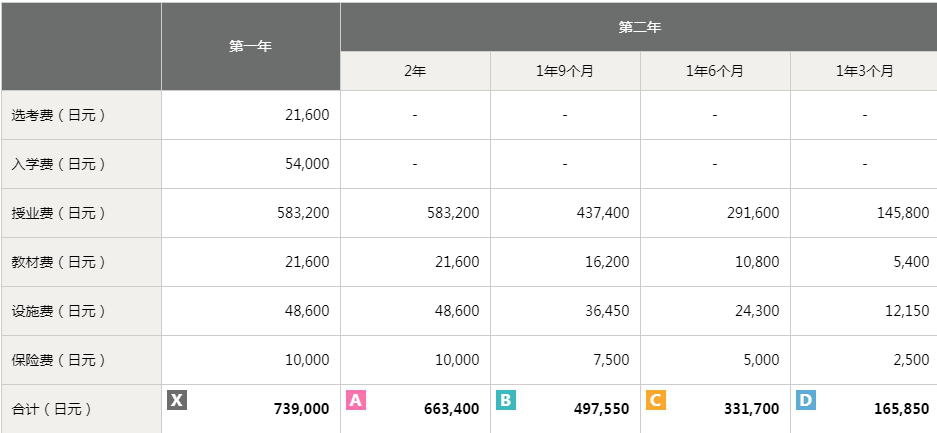The height and width of the screenshot is (433, 937).
Task: Click the blue D badge icon
Action: (x=806, y=400)
